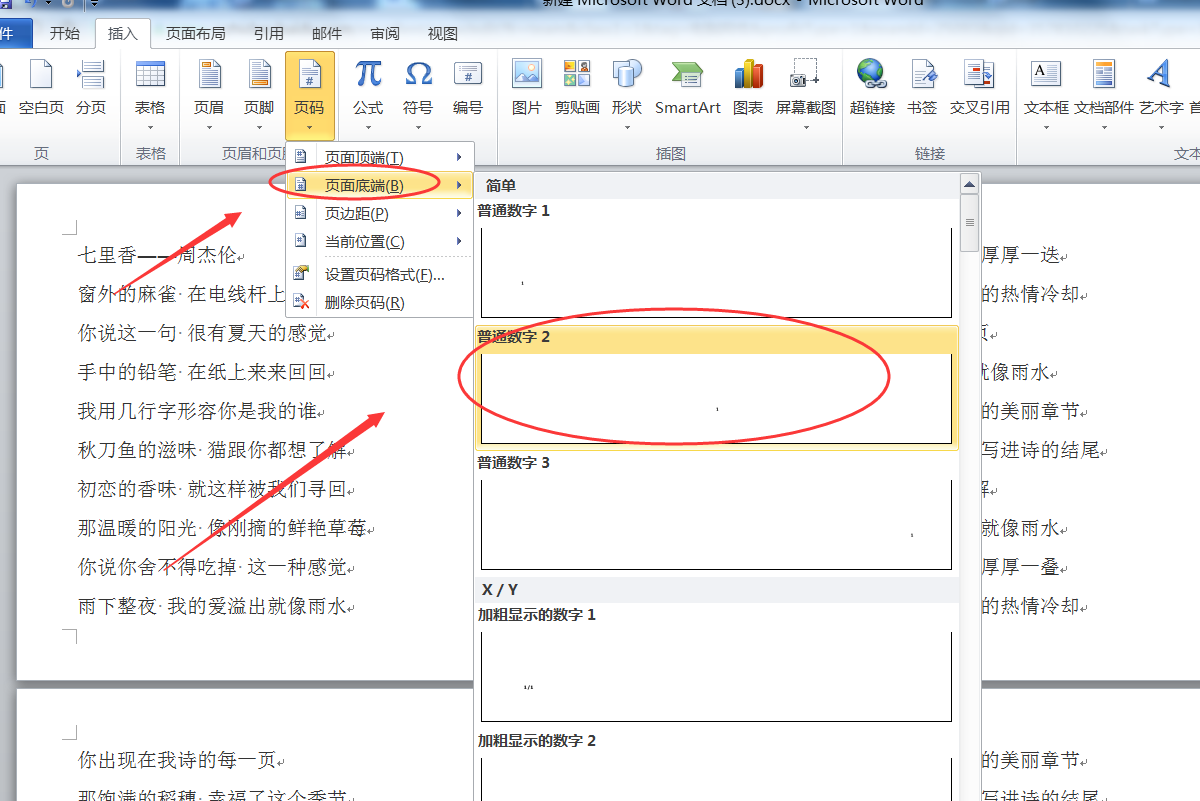Click the line 手中的铅笔 在纸上来来回回
Image resolution: width=1200 pixels, height=801 pixels.
[202, 372]
